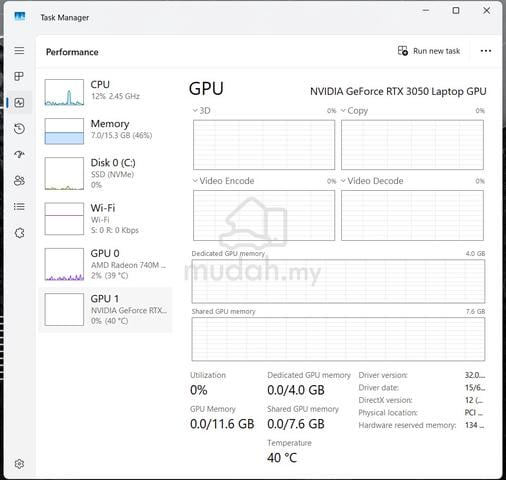Screen dimensions: 506x480
Task: Open the 3D engine dropdown
Action: click(x=202, y=111)
